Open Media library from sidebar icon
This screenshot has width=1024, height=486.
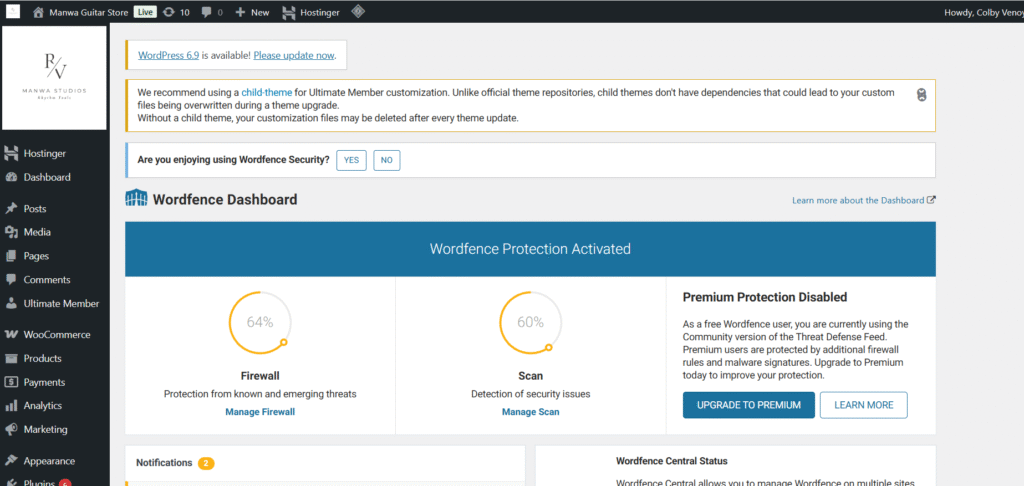click(x=12, y=232)
